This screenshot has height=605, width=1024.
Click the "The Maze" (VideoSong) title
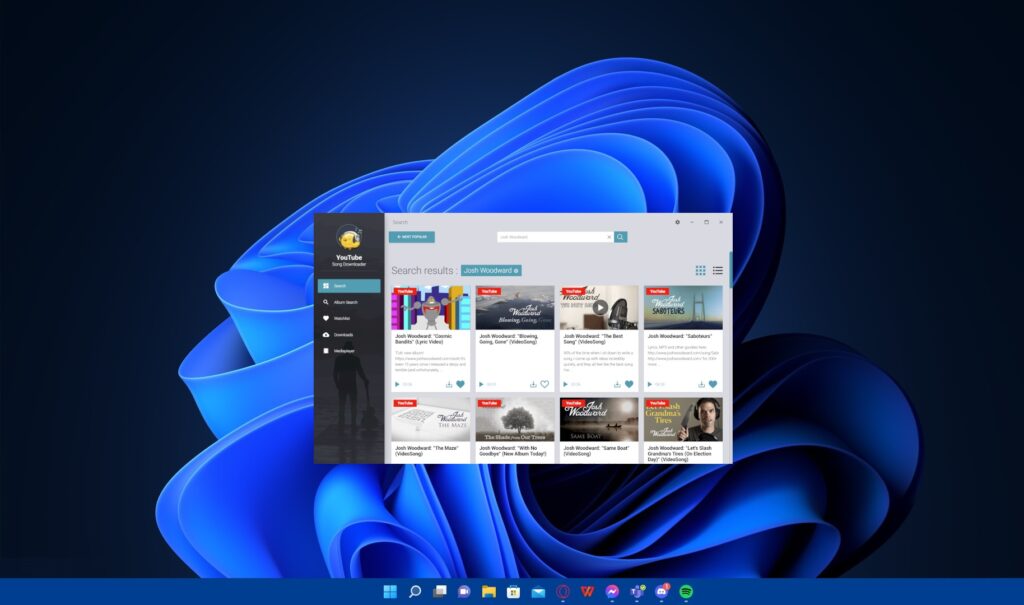coord(426,451)
